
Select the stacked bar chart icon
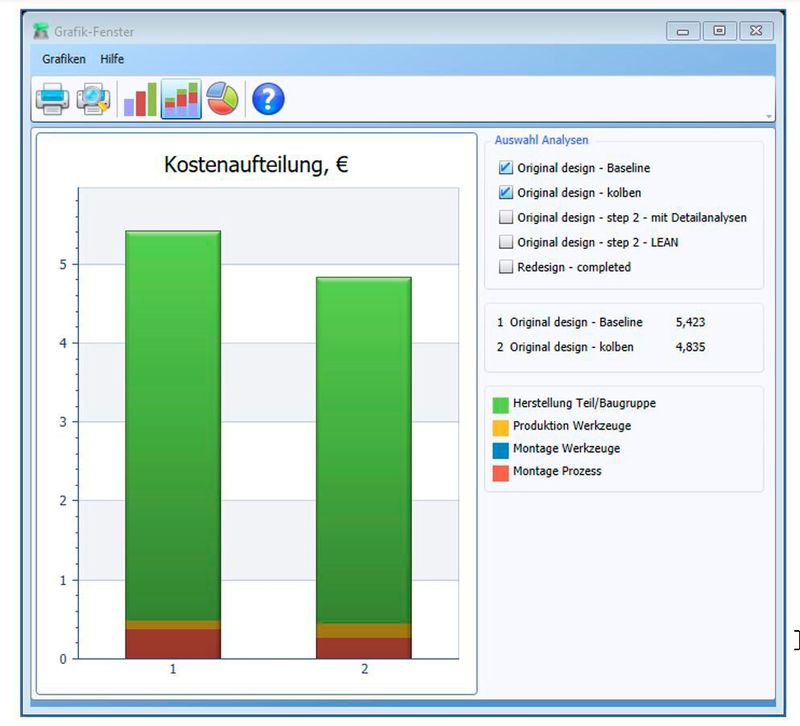tap(181, 99)
